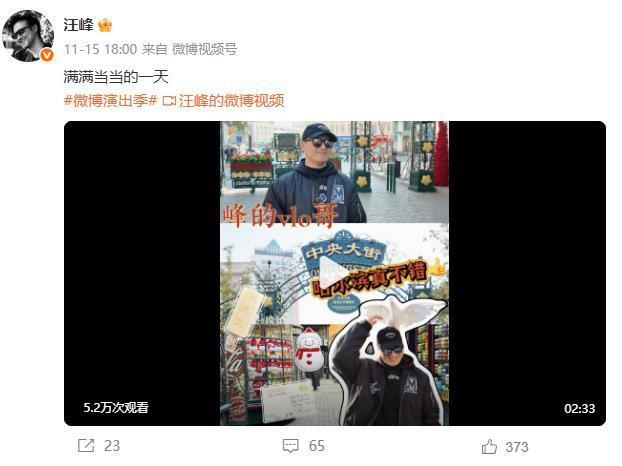Click the repost count 23
622x466 pixels.
tap(112, 446)
